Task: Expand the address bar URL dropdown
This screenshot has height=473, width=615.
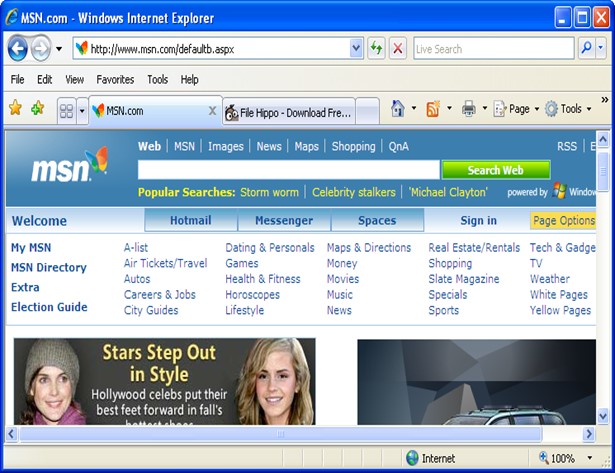Action: pos(356,48)
